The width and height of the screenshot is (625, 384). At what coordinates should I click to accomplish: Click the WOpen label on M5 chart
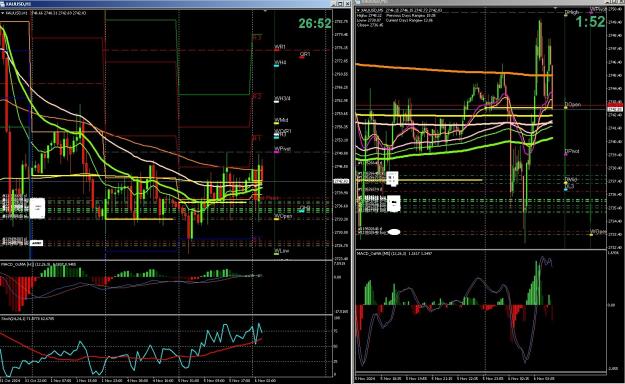598,231
